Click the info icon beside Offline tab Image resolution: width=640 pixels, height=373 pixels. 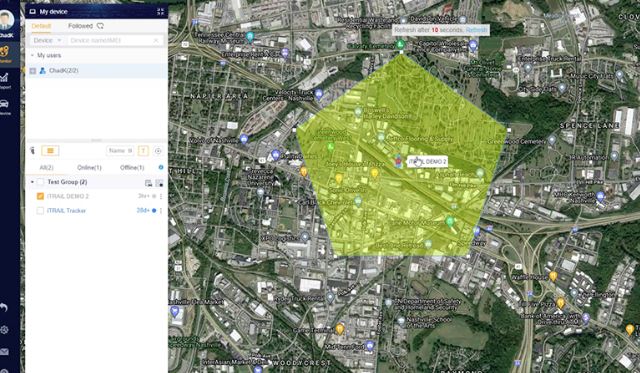[x=160, y=167]
